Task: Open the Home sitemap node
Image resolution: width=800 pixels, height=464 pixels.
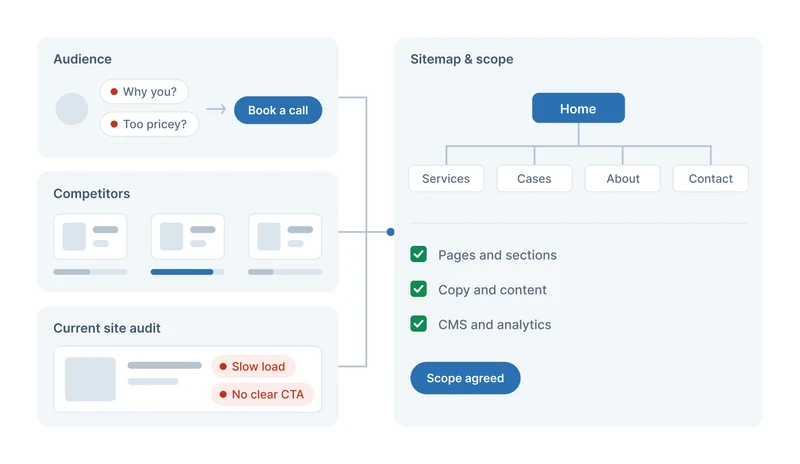Action: (578, 108)
